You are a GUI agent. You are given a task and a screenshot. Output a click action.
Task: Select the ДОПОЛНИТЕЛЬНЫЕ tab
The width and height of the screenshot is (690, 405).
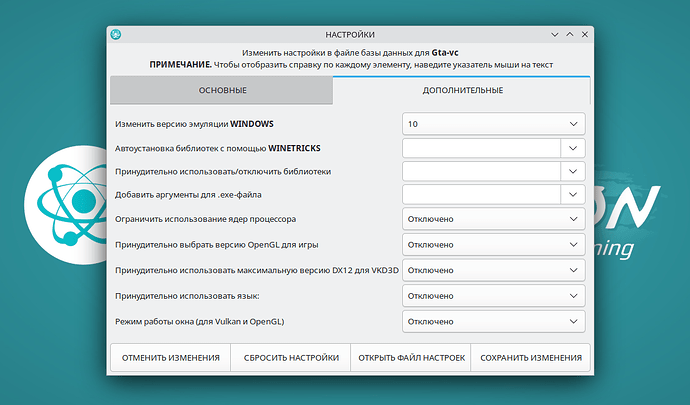coord(461,91)
